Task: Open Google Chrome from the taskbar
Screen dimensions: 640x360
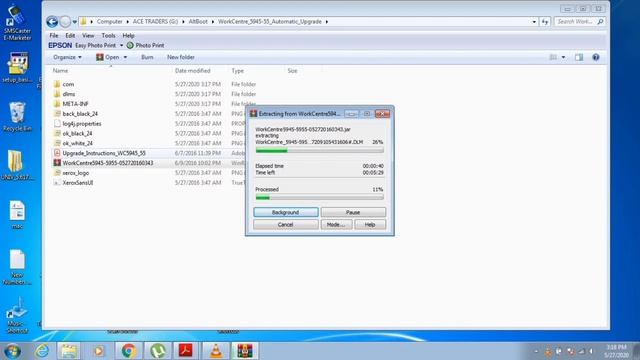Action: coord(128,351)
